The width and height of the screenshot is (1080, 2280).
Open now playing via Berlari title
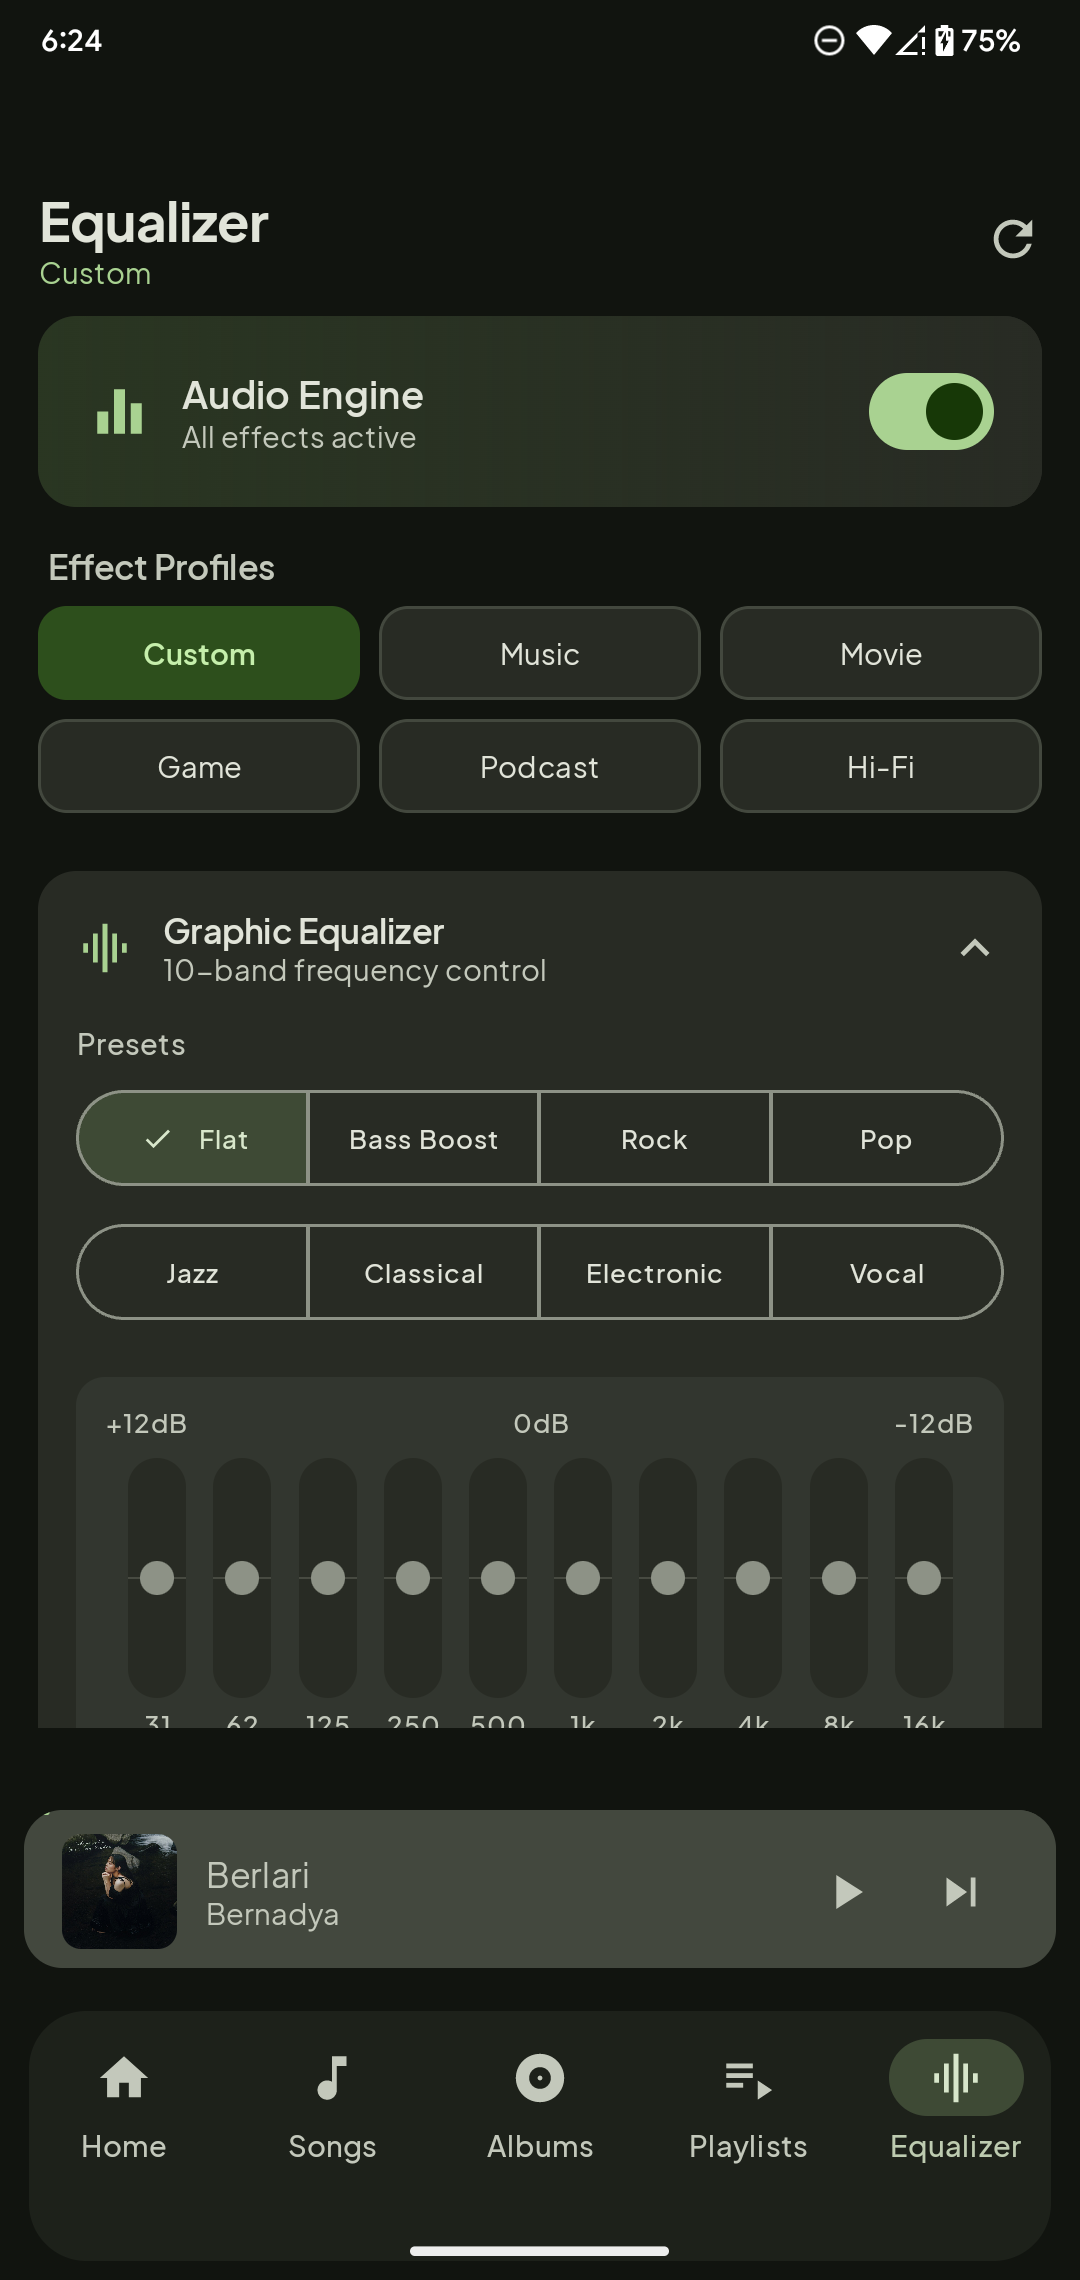click(x=258, y=1875)
